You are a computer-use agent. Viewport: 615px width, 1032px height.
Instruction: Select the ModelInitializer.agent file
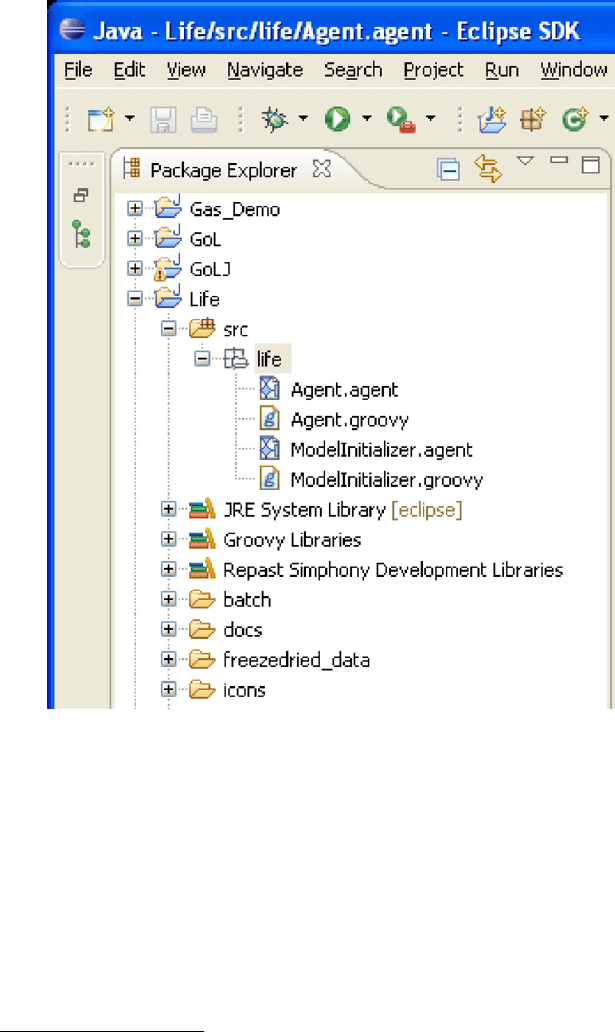(381, 450)
